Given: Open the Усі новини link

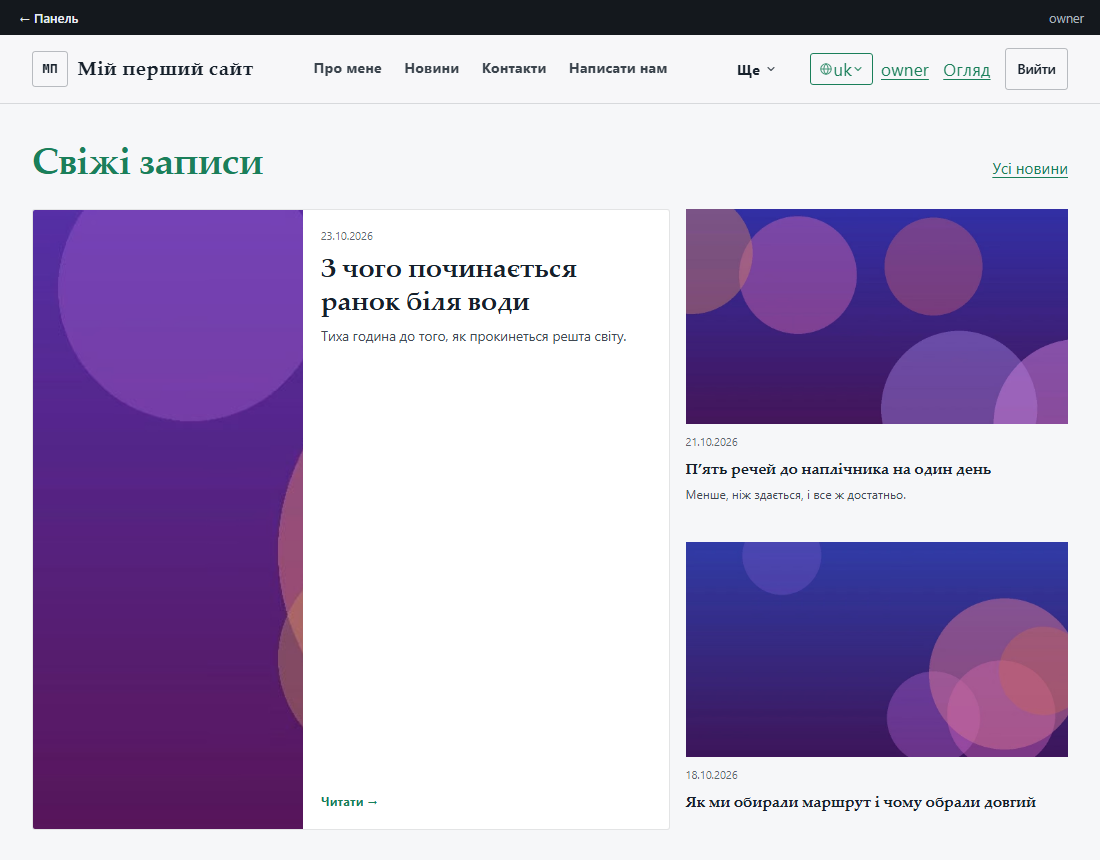Looking at the screenshot, I should 1029,169.
